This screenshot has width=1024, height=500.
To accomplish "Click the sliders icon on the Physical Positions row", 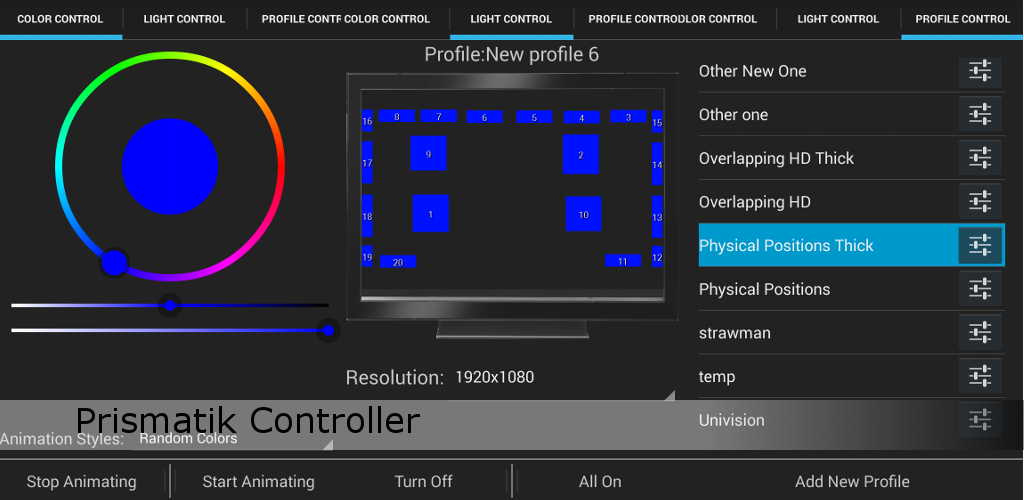I will pyautogui.click(x=980, y=289).
